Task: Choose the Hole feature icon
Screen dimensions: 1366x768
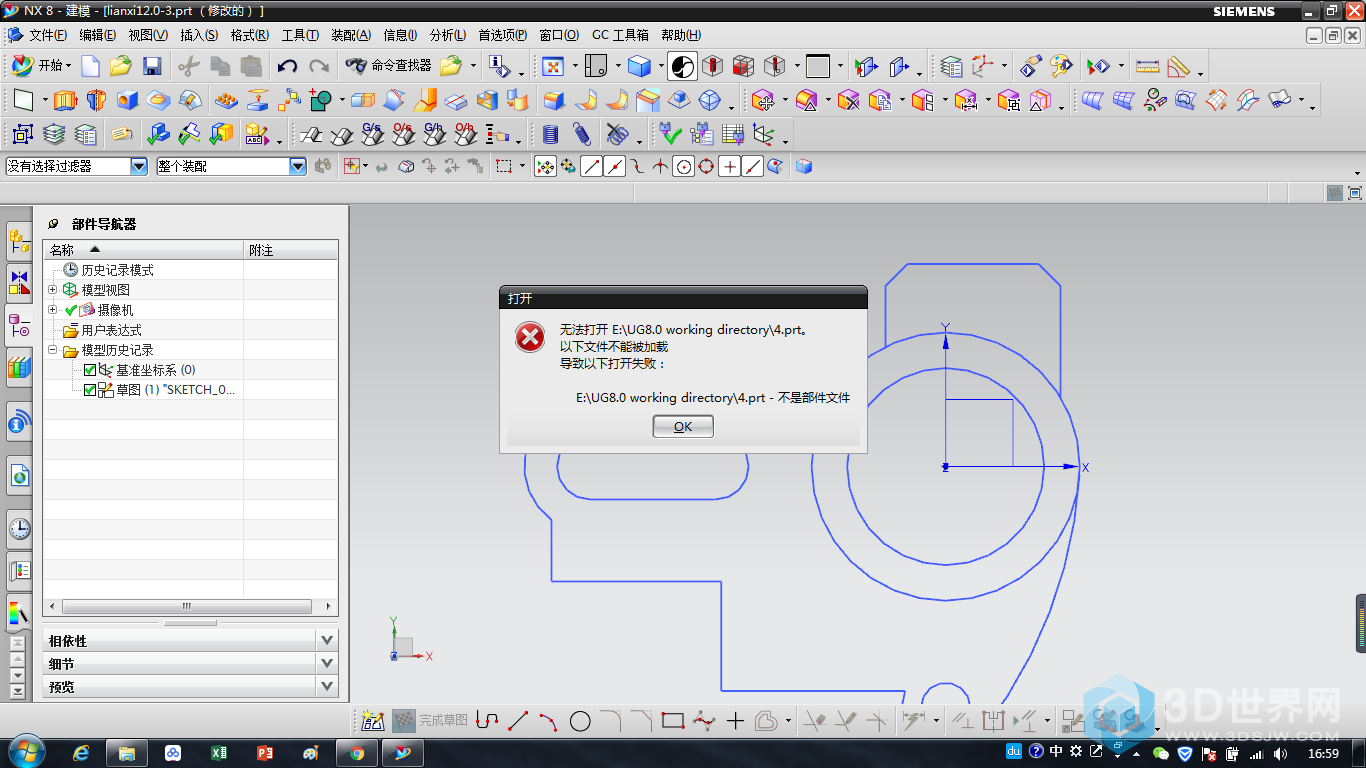Action: (127, 100)
